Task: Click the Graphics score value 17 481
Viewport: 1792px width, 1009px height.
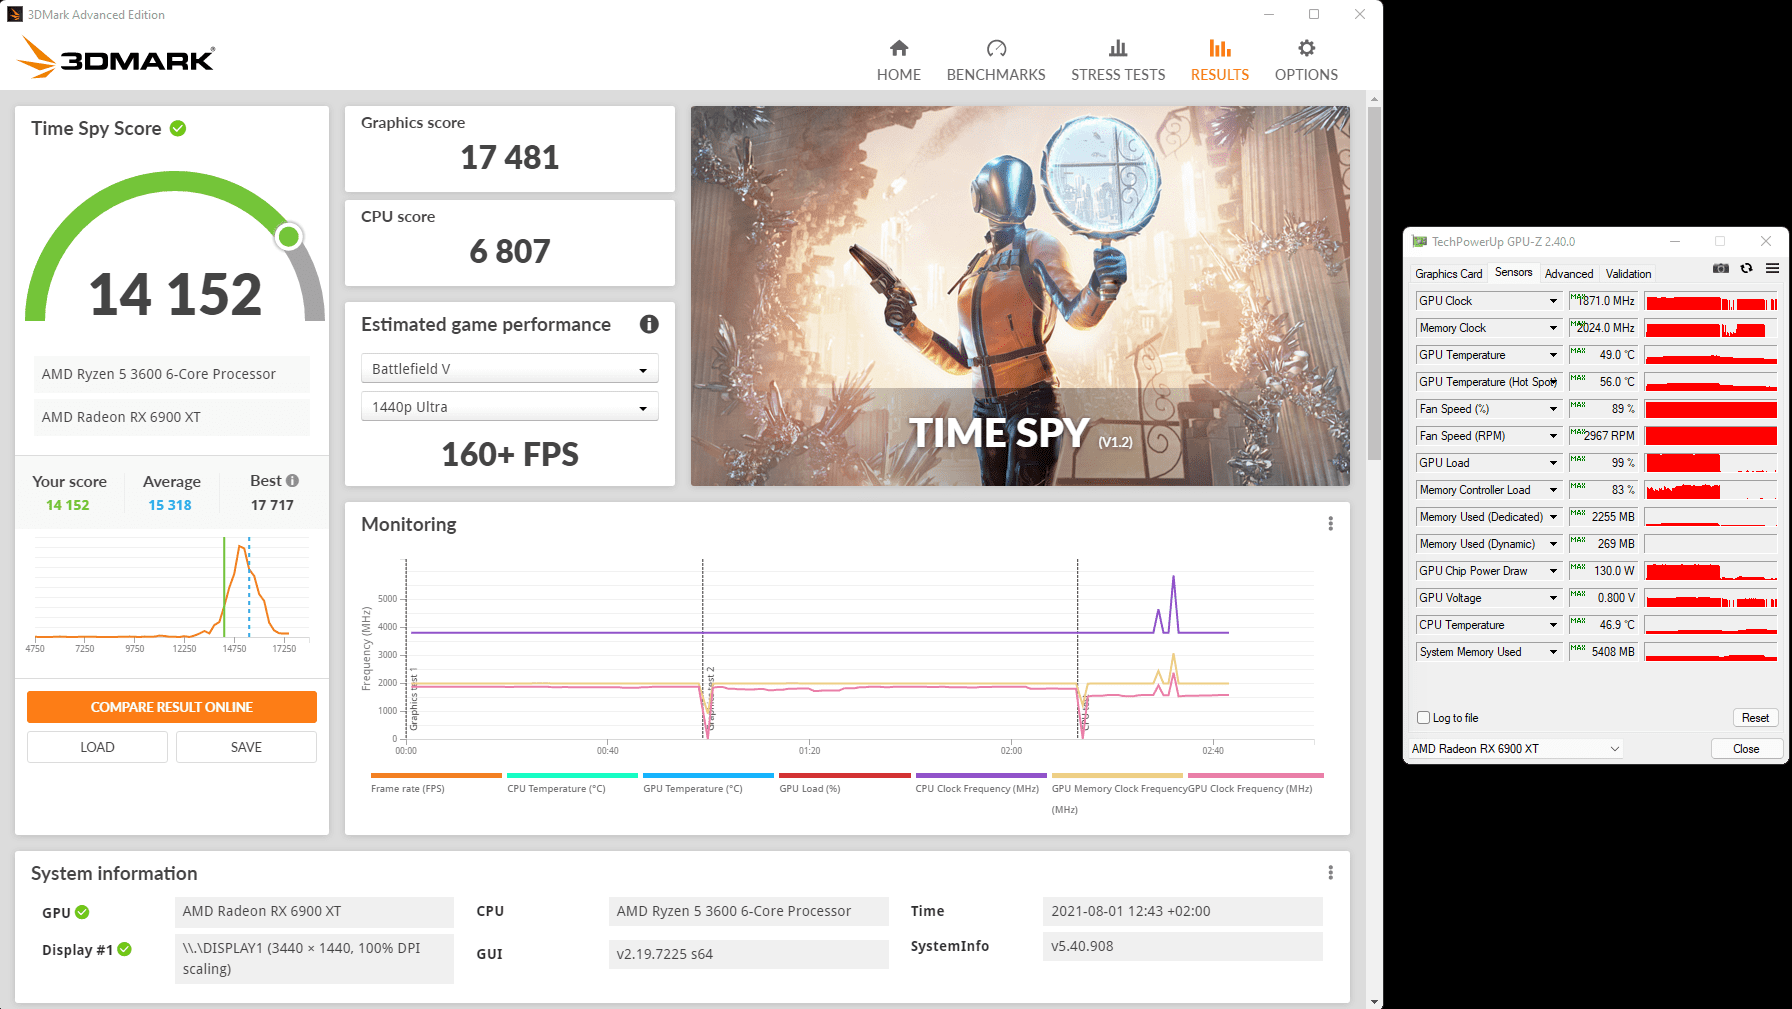Action: tap(509, 158)
